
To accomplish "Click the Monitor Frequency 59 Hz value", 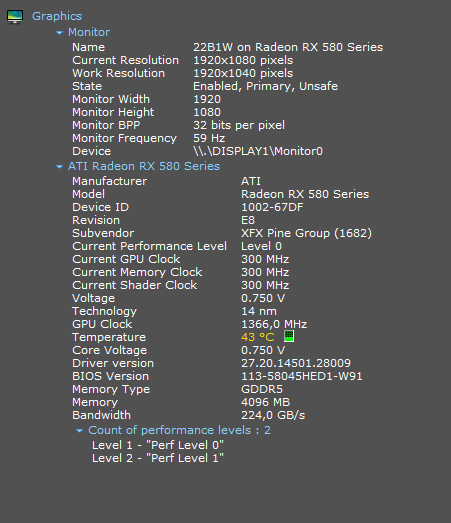I will pos(209,138).
